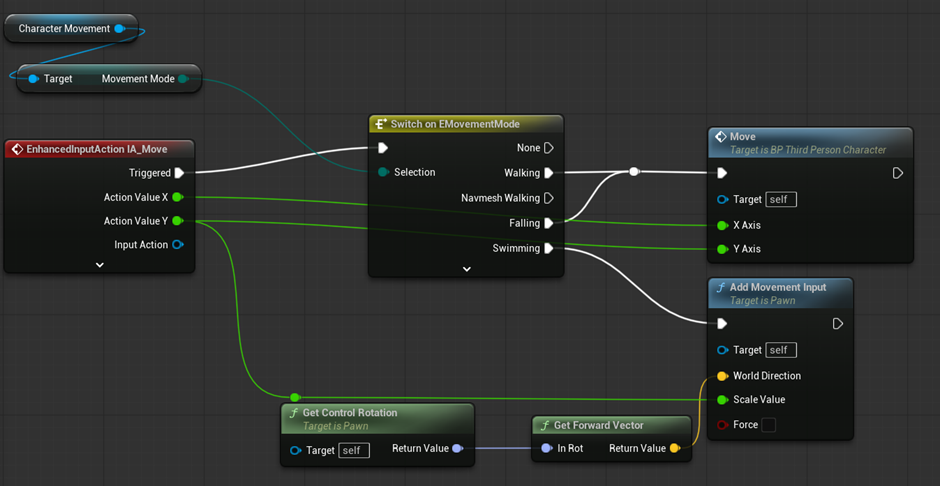This screenshot has width=940, height=486.
Task: Click the Action Value X output pin
Action: point(178,197)
